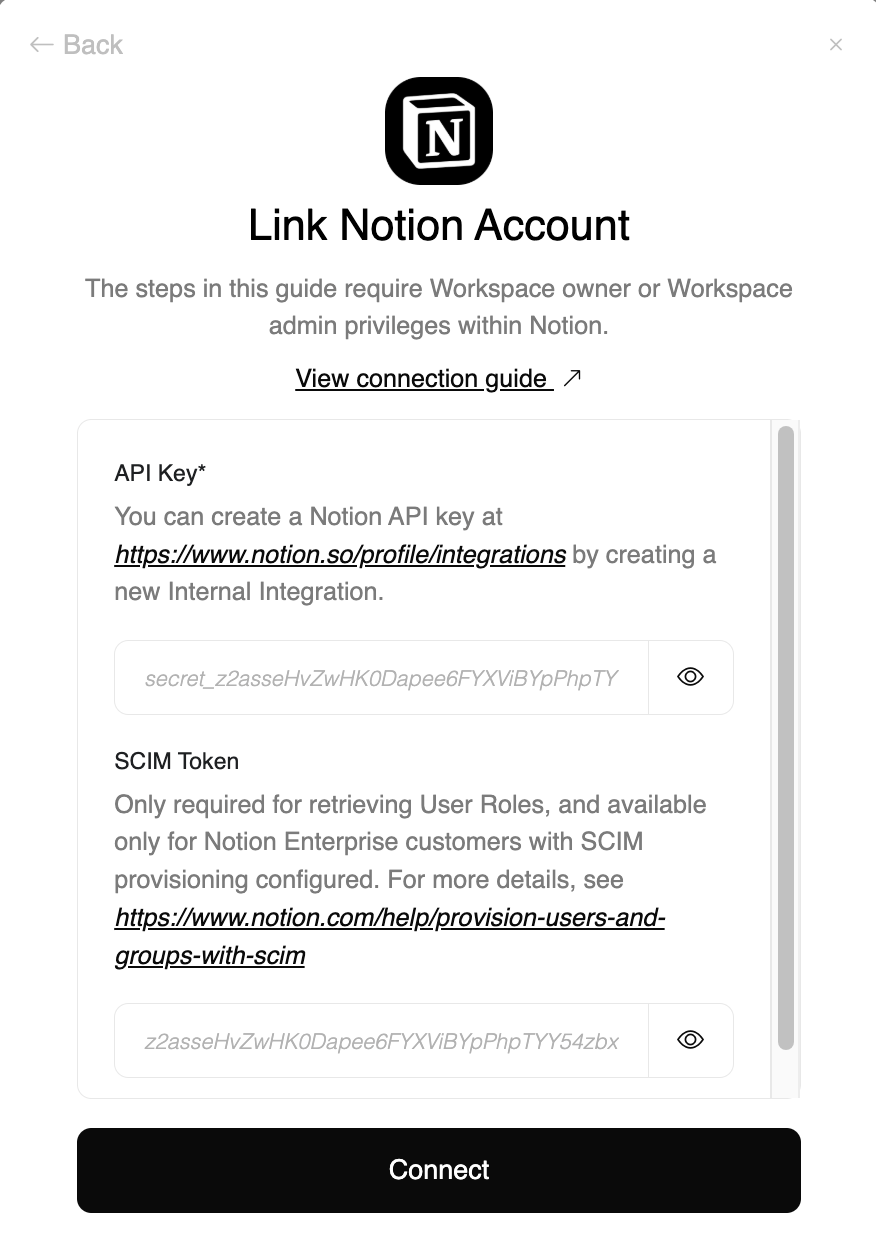
Task: Activate Connect to finish linking Notion
Action: tap(438, 1170)
